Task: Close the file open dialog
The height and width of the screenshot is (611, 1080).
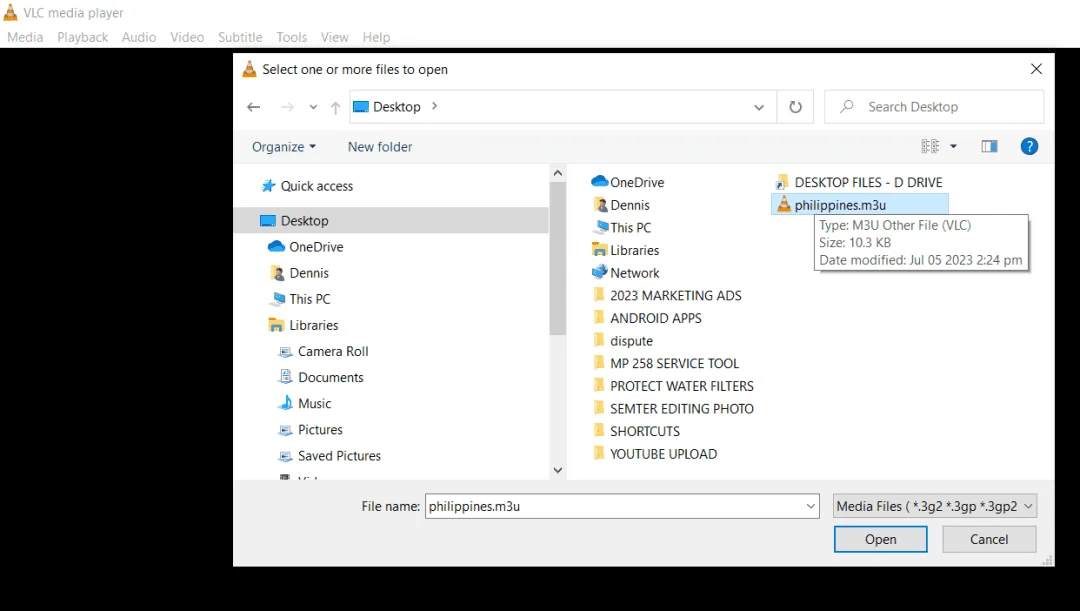Action: [1036, 69]
